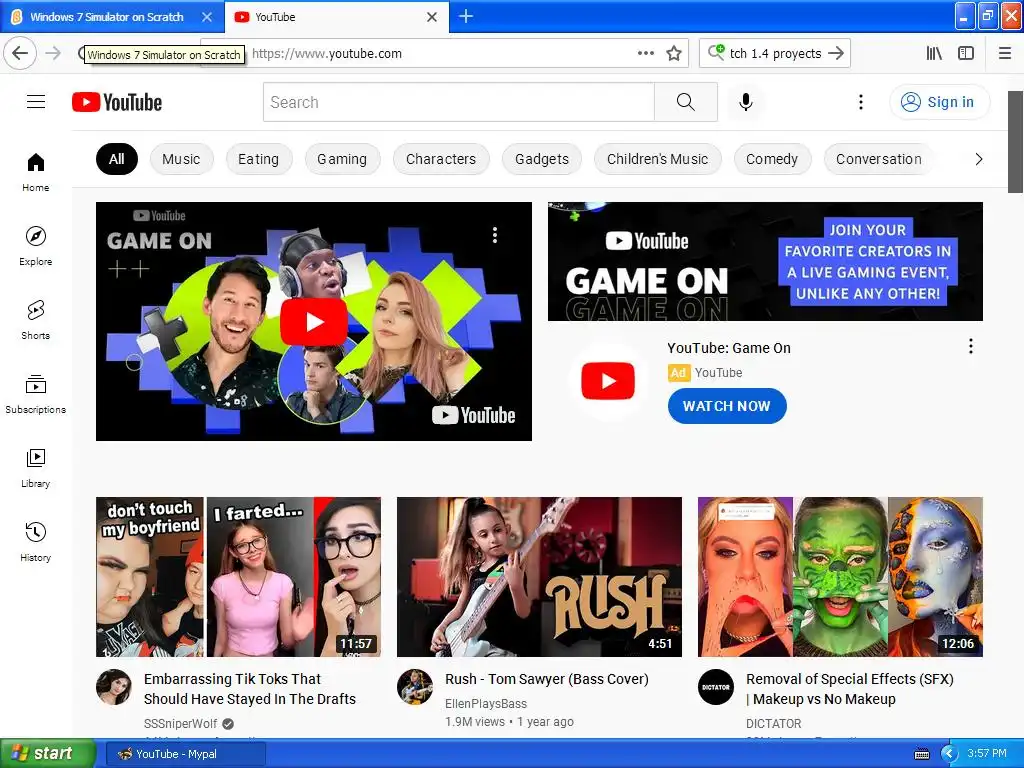The height and width of the screenshot is (768, 1024).
Task: Close Windows 7 Simulator tab
Action: [x=207, y=17]
